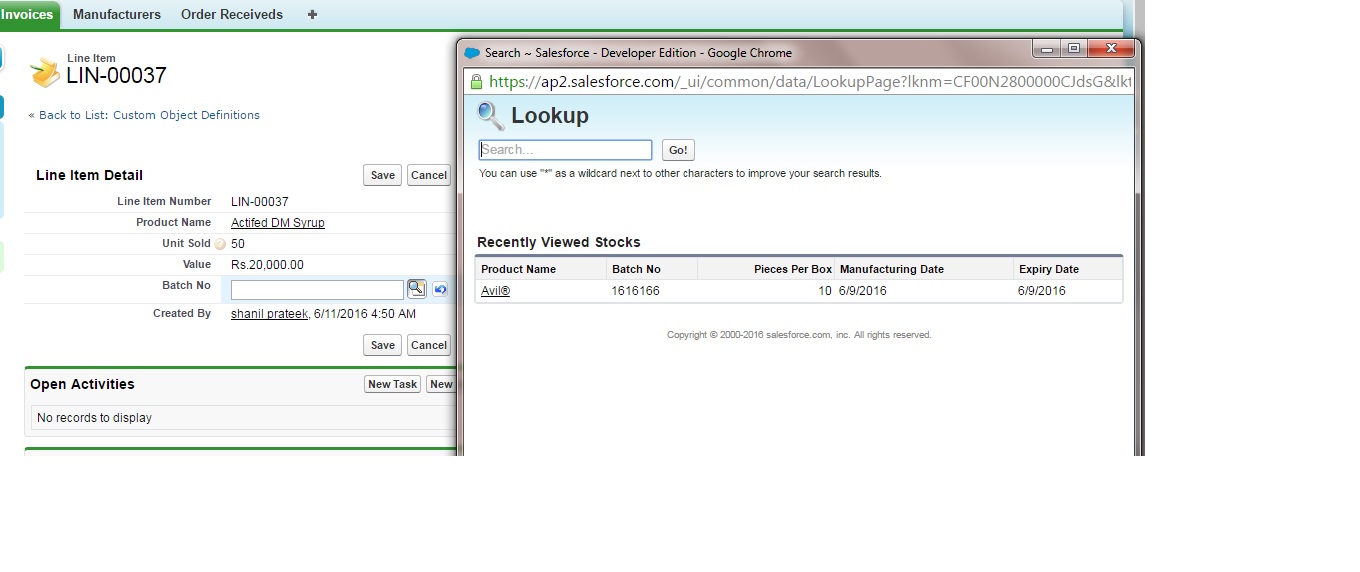Click Unit Sold value 50

click(x=238, y=244)
